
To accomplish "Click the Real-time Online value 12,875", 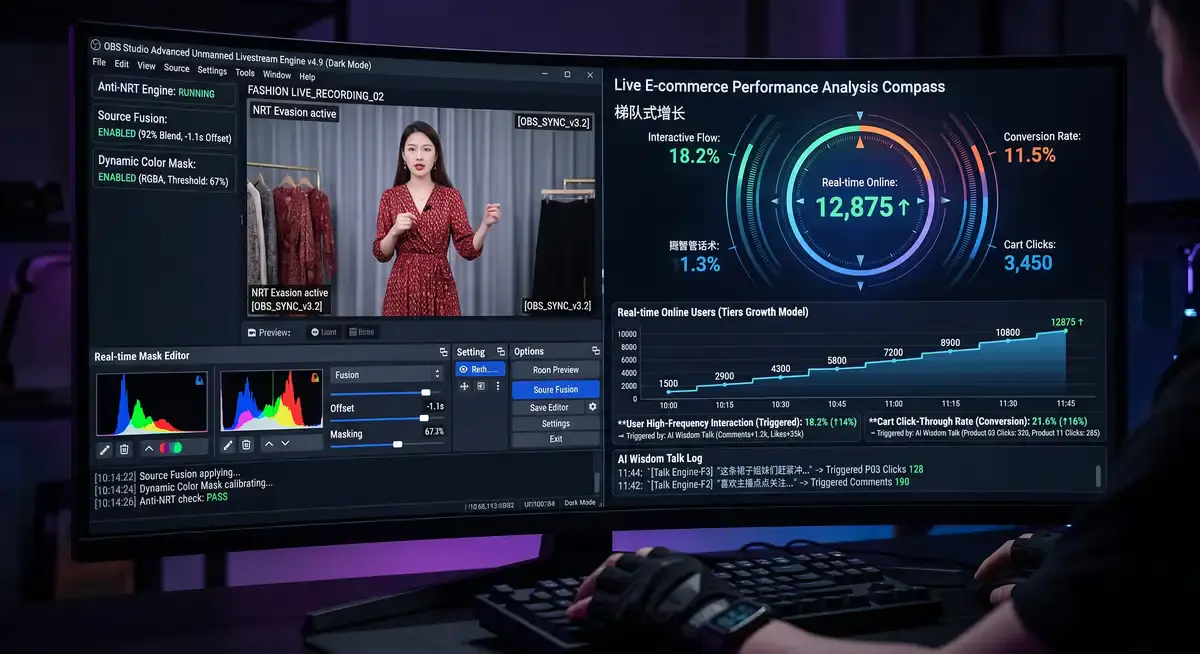I will pyautogui.click(x=855, y=207).
